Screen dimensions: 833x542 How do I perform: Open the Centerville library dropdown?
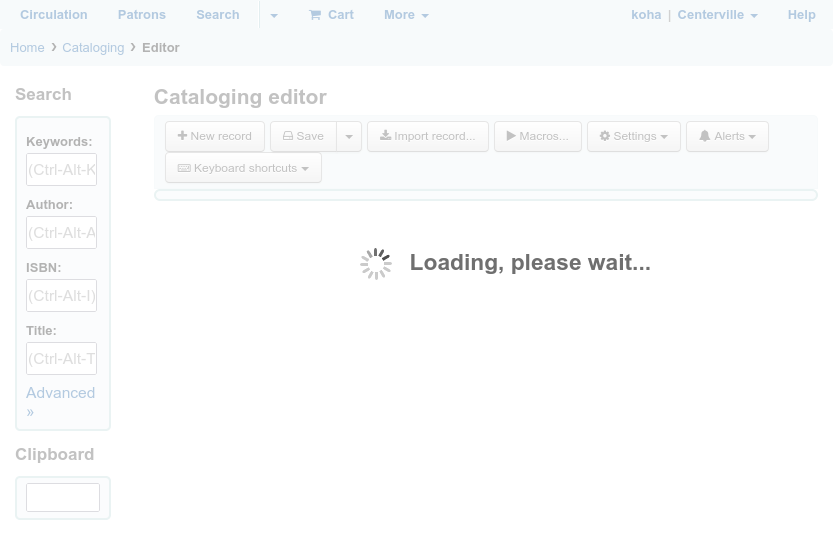717,15
